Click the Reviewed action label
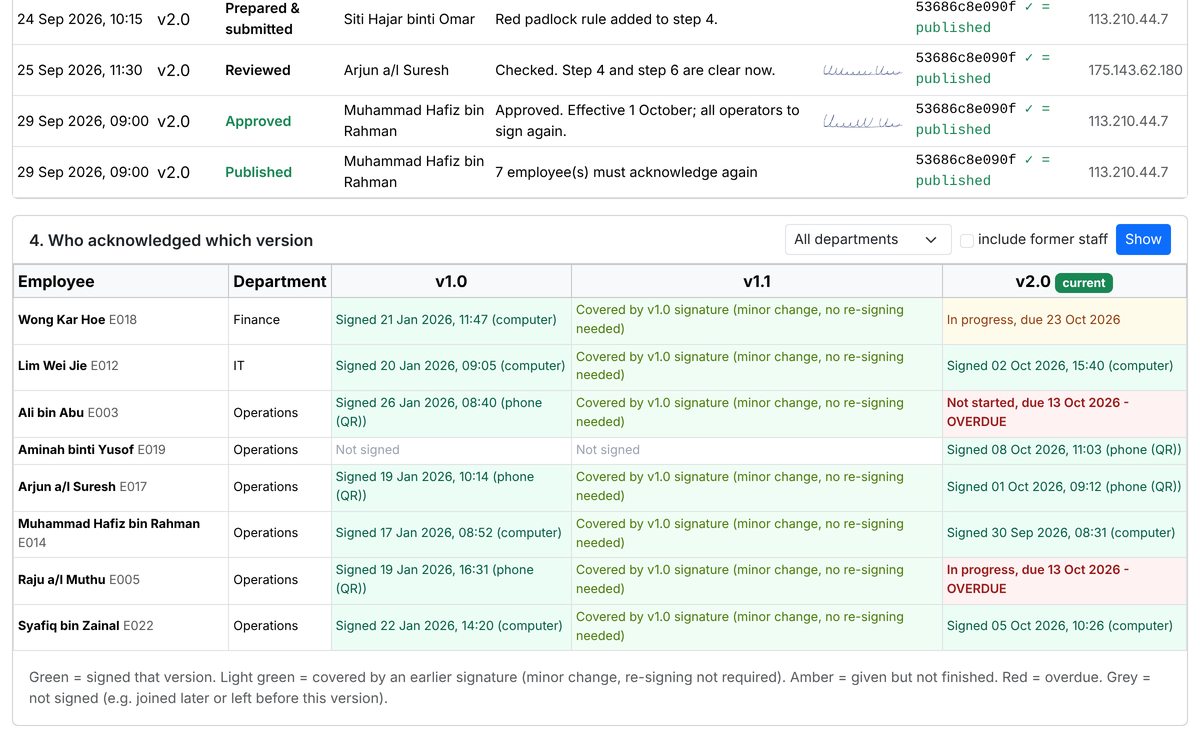This screenshot has height=750, width=1200. coord(258,70)
